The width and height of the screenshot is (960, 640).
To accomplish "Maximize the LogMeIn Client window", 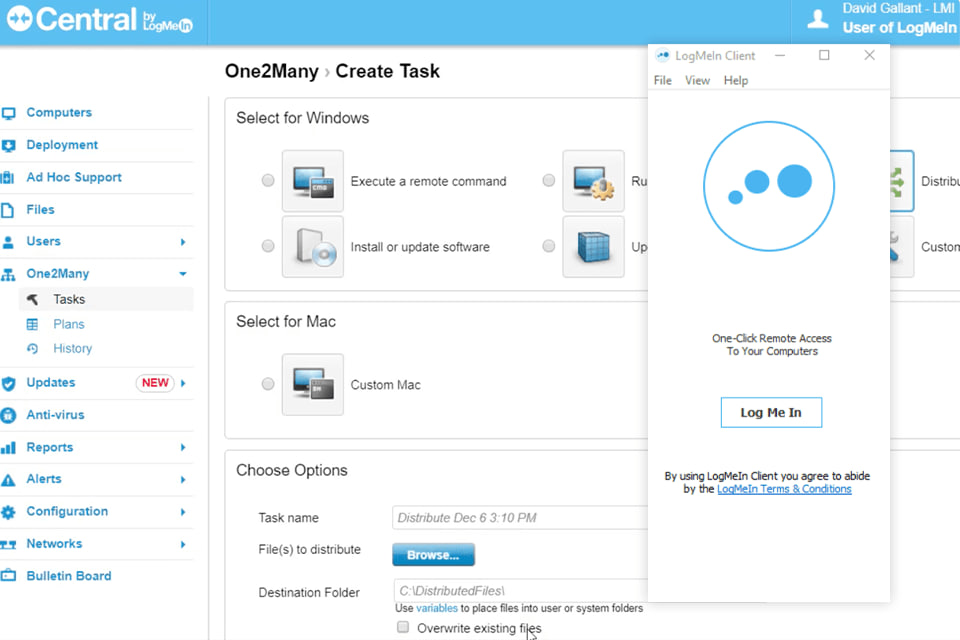I will click(x=824, y=55).
